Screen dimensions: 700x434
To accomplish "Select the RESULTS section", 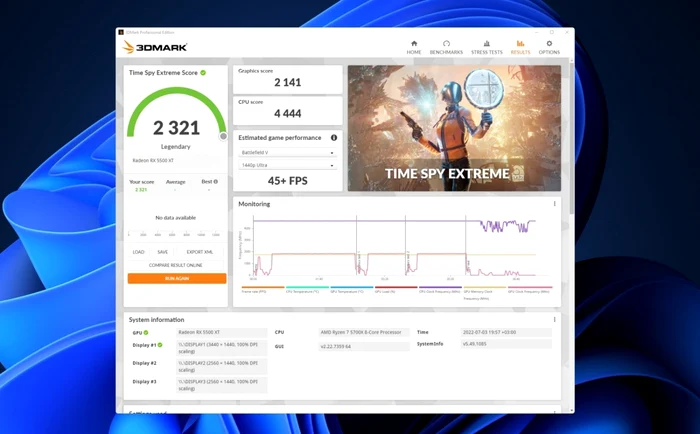I will point(520,47).
